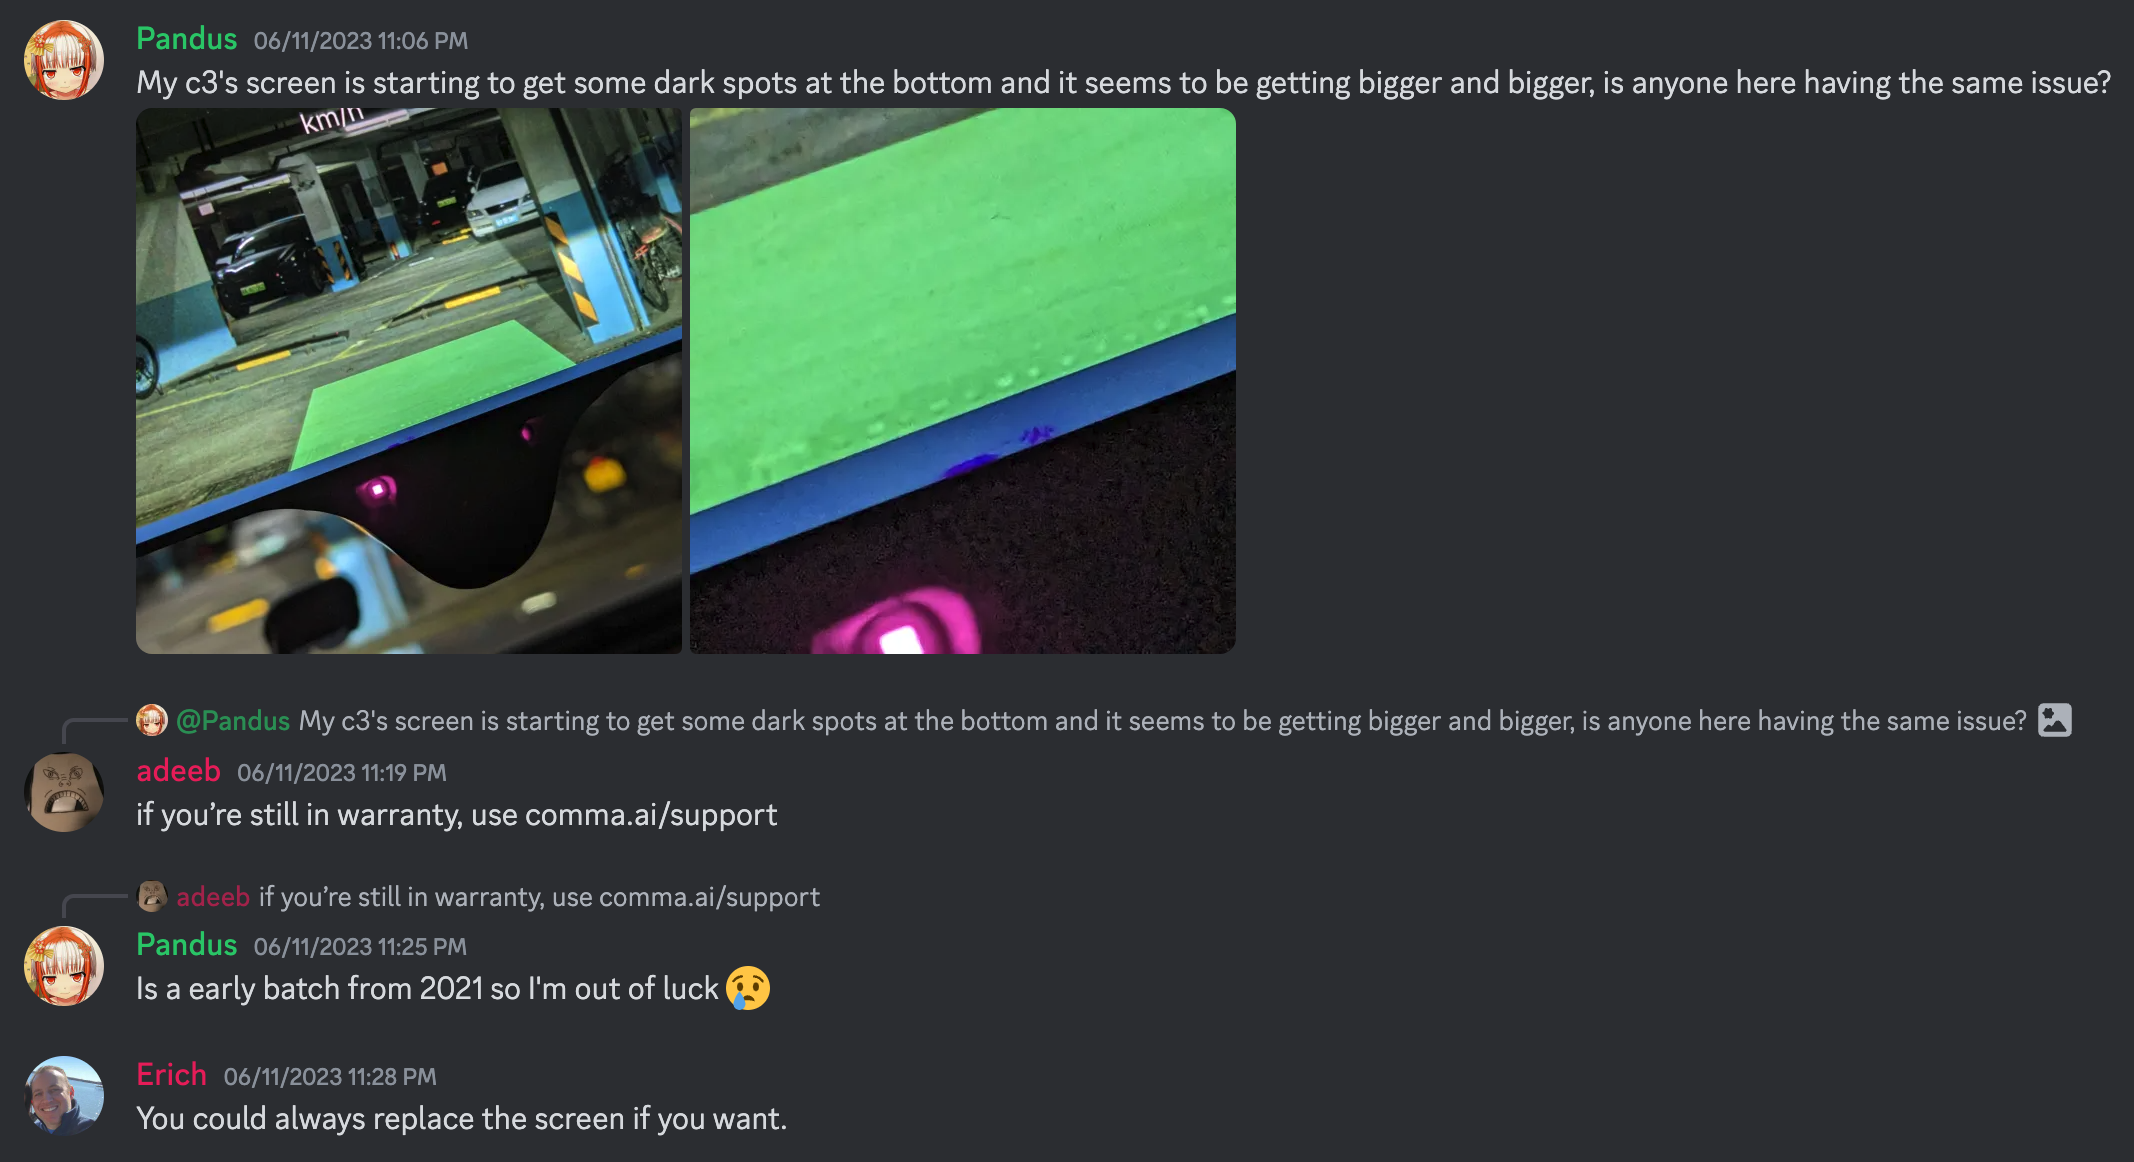The width and height of the screenshot is (2134, 1162).
Task: Click Erich's profile photo avatar
Action: [x=64, y=1096]
